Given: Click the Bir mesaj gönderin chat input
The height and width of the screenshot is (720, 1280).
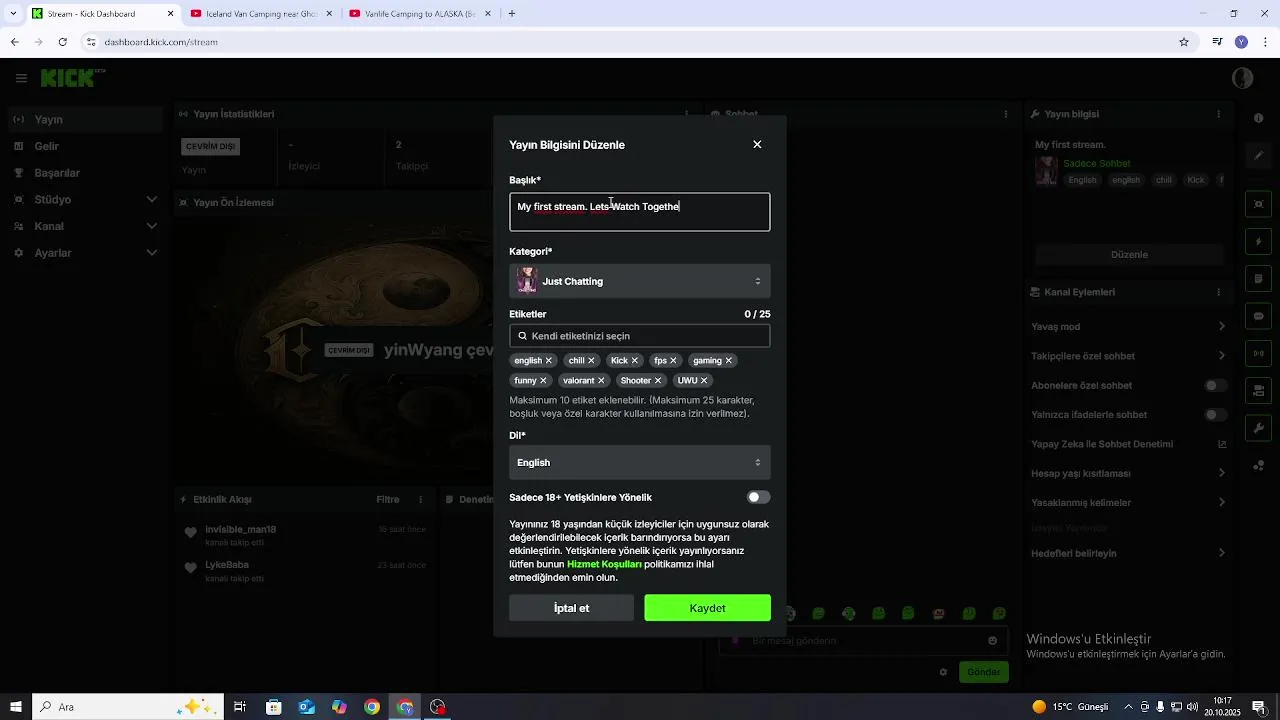Looking at the screenshot, I should pos(863,641).
